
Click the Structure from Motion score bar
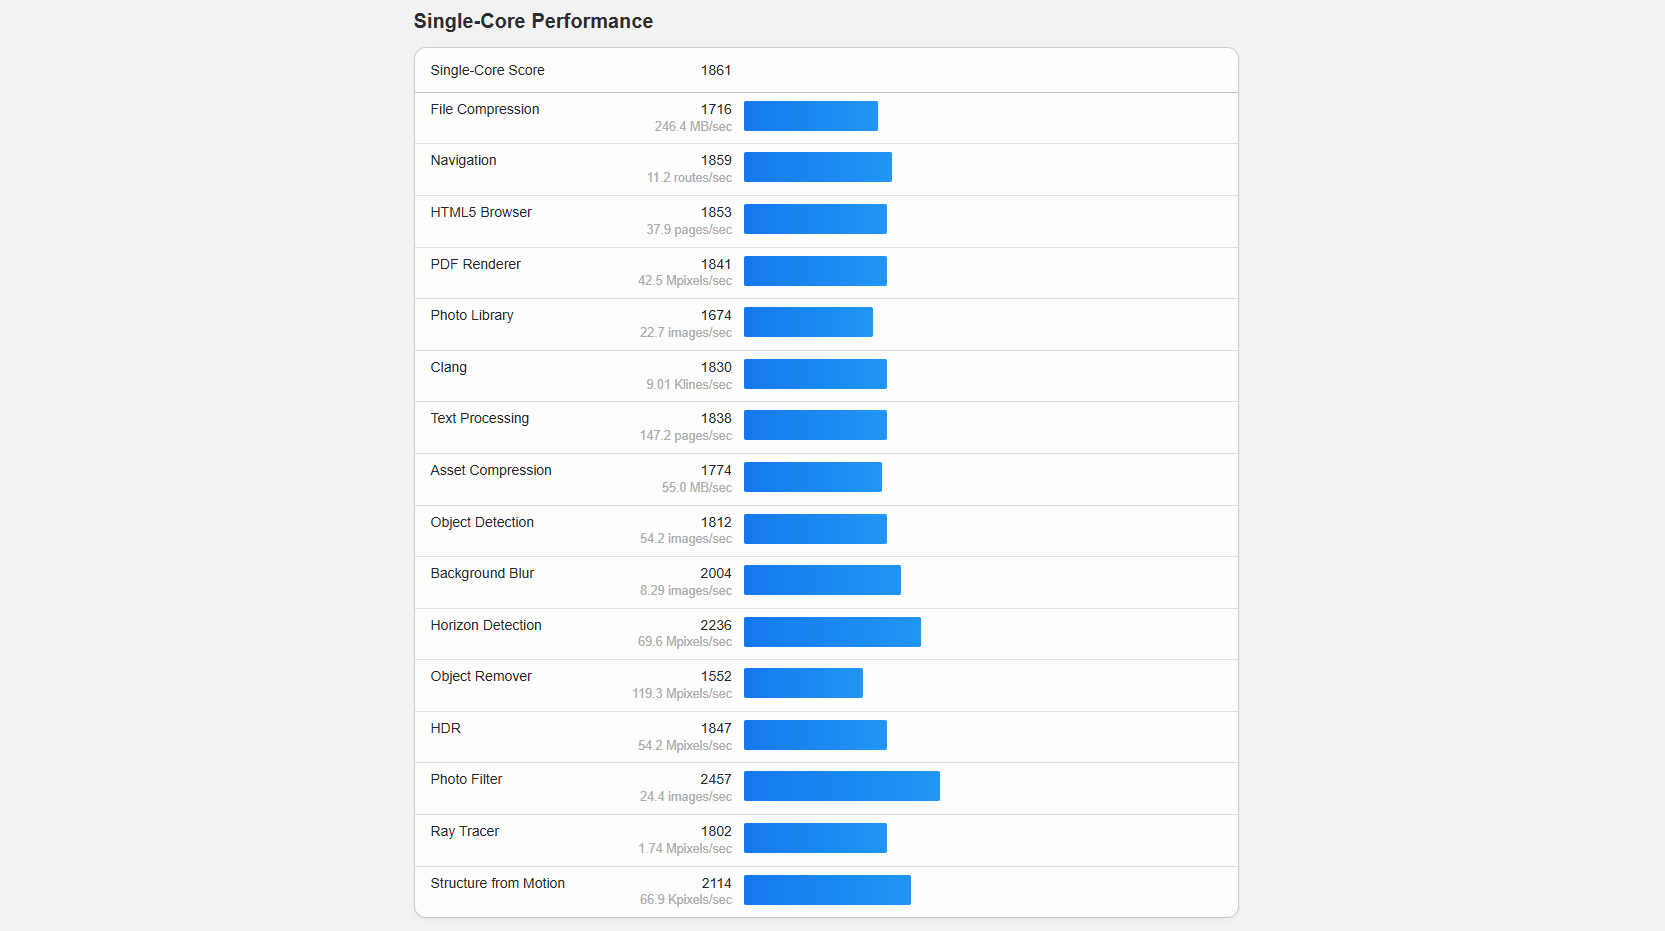pyautogui.click(x=827, y=890)
